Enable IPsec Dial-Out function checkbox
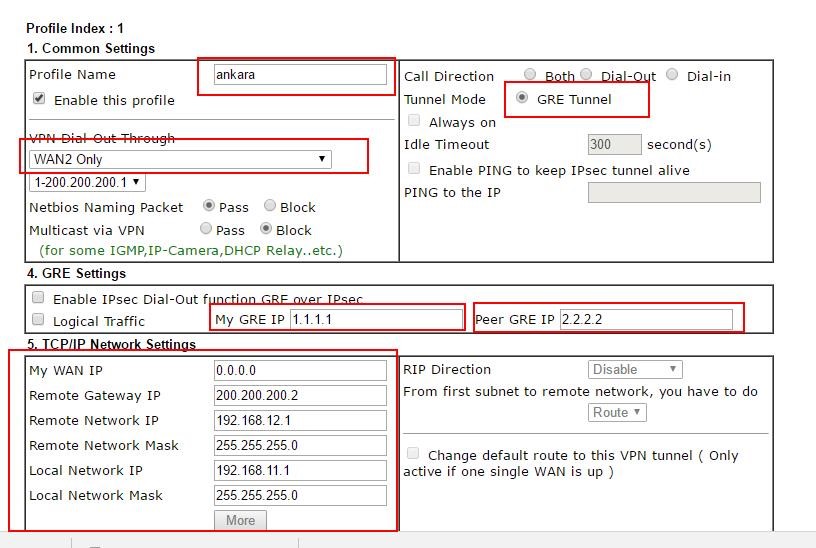The width and height of the screenshot is (816, 548). point(38,298)
